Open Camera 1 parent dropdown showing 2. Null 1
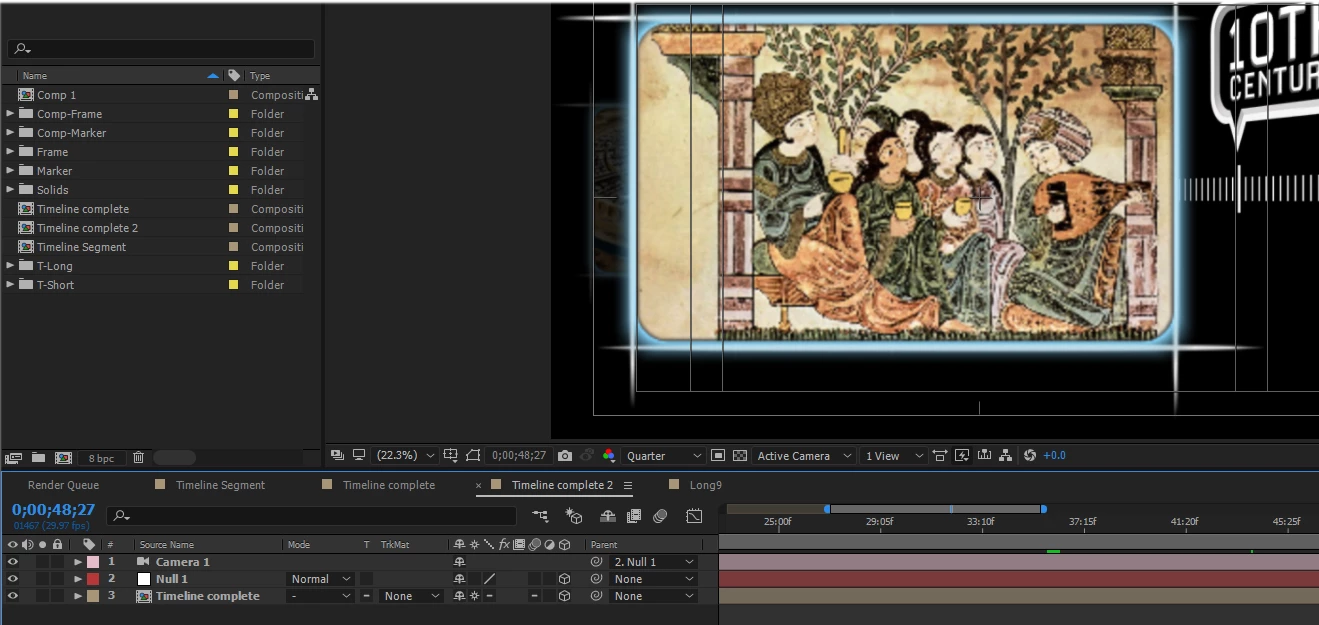 653,562
